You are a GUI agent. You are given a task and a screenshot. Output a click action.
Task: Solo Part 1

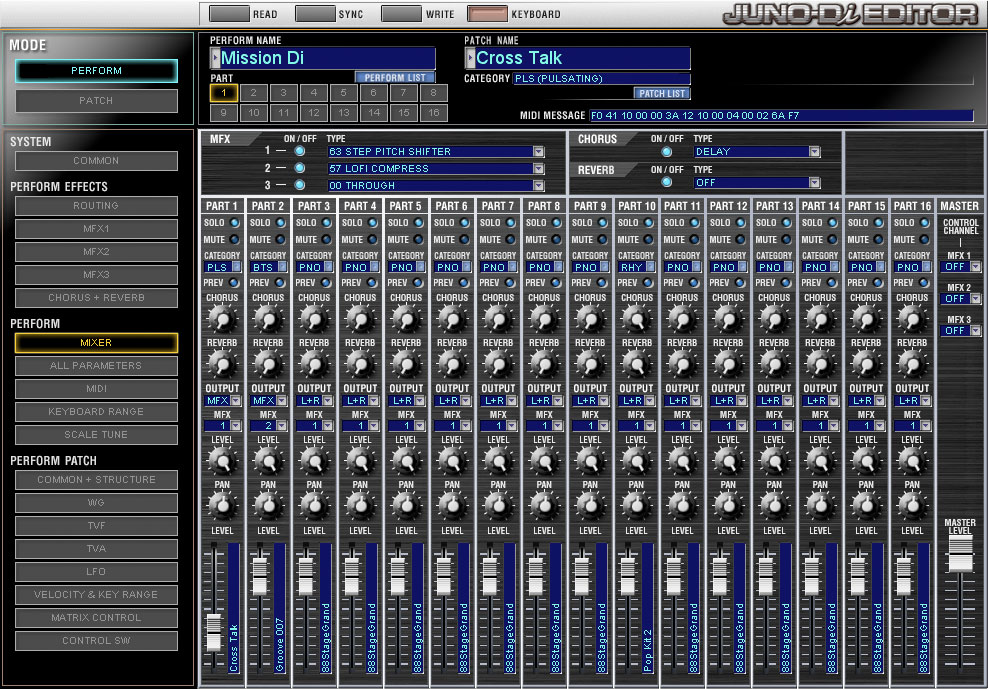(235, 223)
